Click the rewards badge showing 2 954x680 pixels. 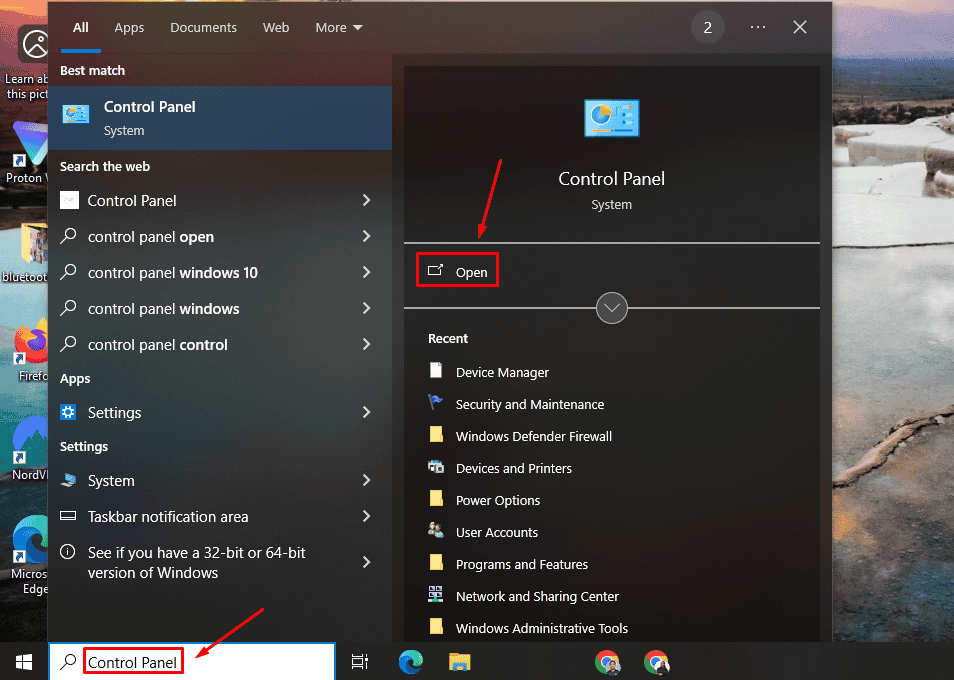(708, 28)
